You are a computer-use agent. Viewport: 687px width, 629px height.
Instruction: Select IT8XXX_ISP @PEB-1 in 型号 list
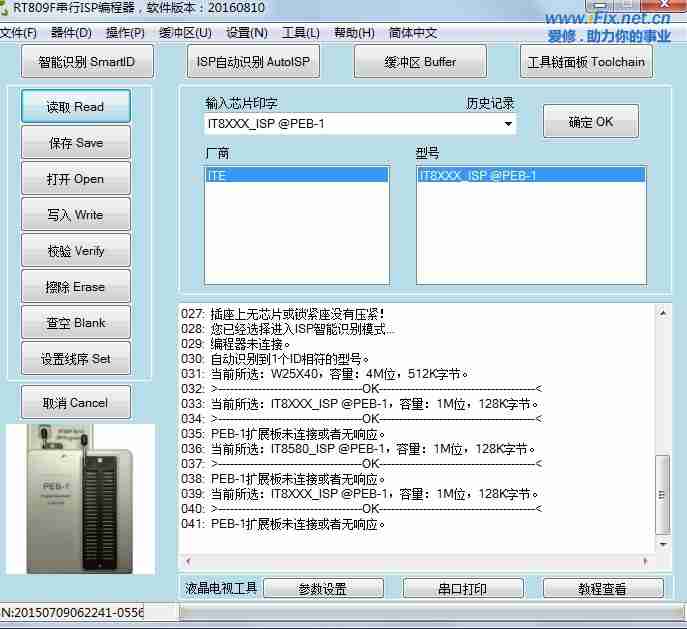(x=531, y=176)
